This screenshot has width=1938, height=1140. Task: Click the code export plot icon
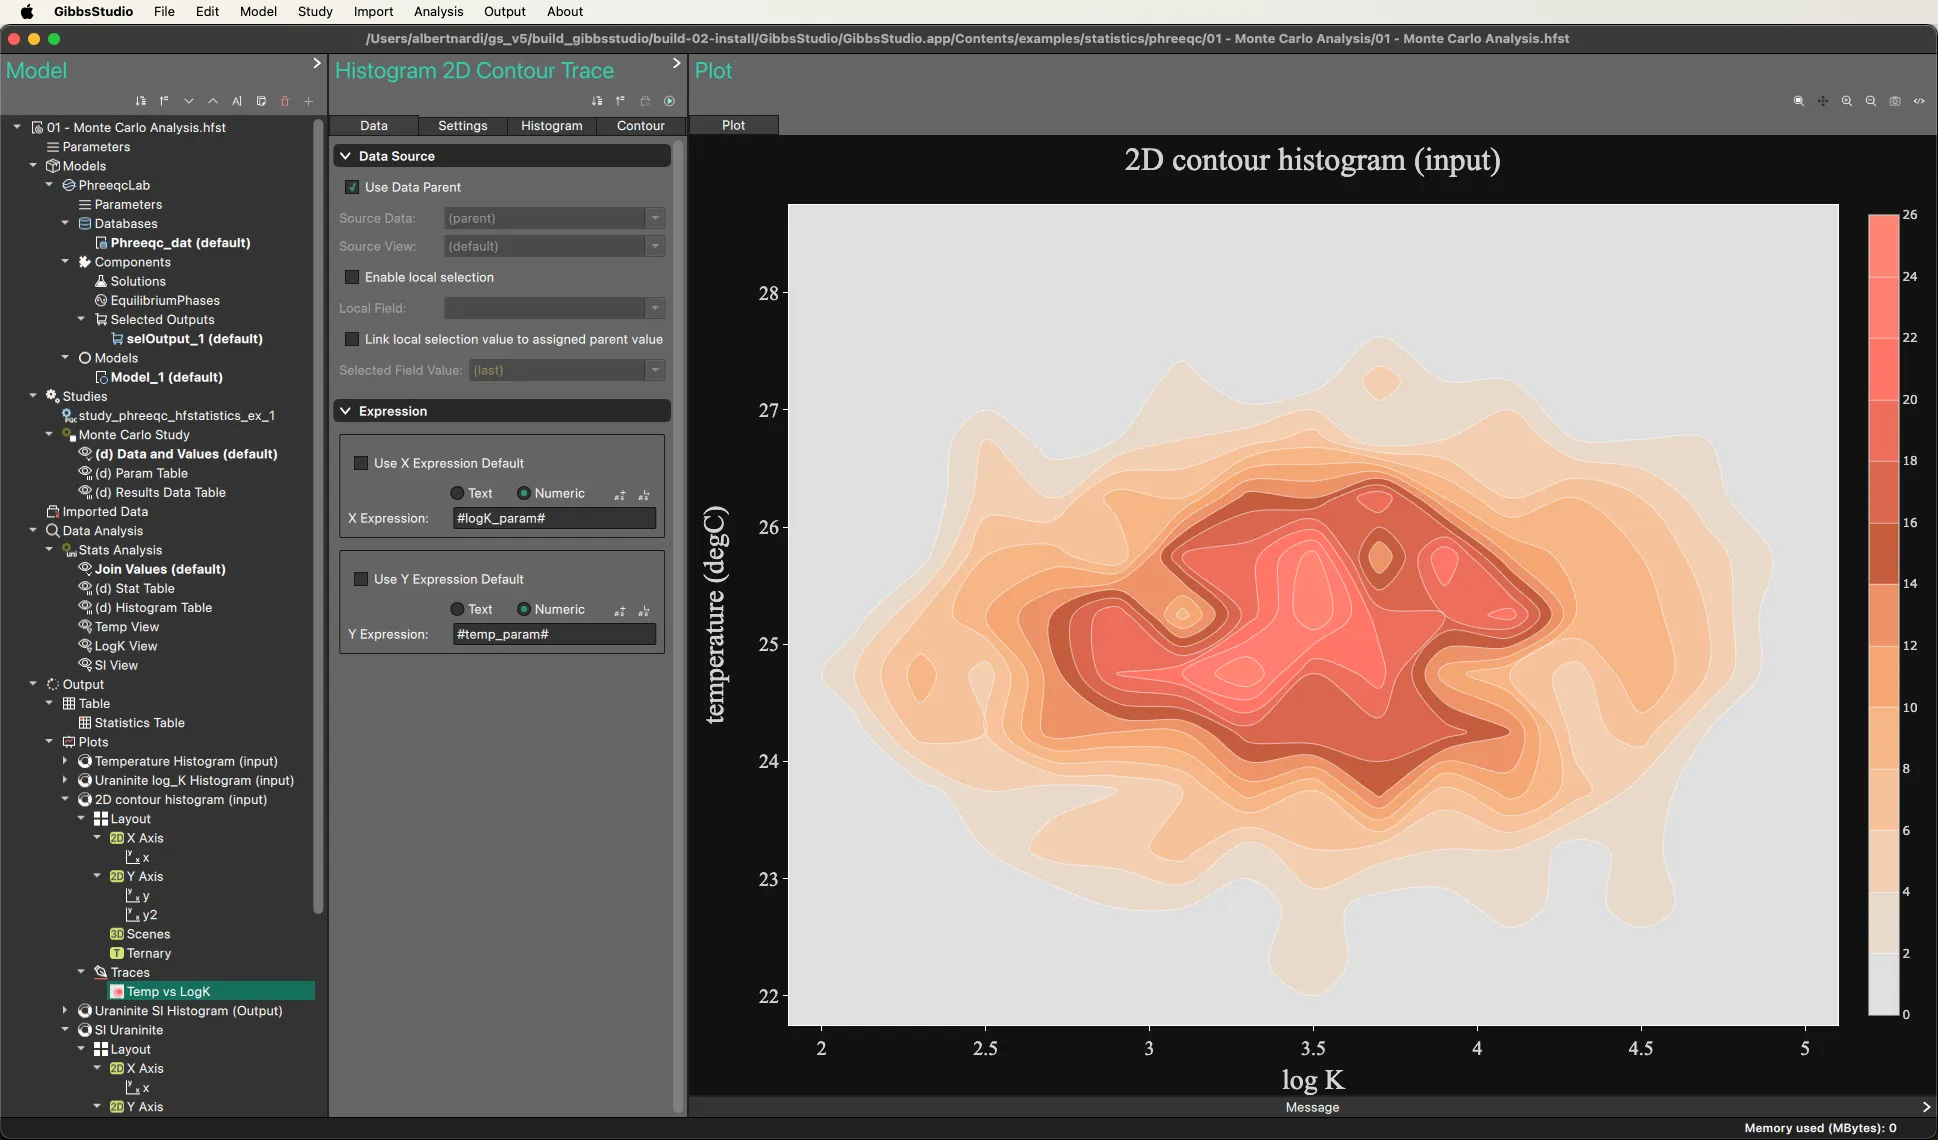pyautogui.click(x=1919, y=101)
